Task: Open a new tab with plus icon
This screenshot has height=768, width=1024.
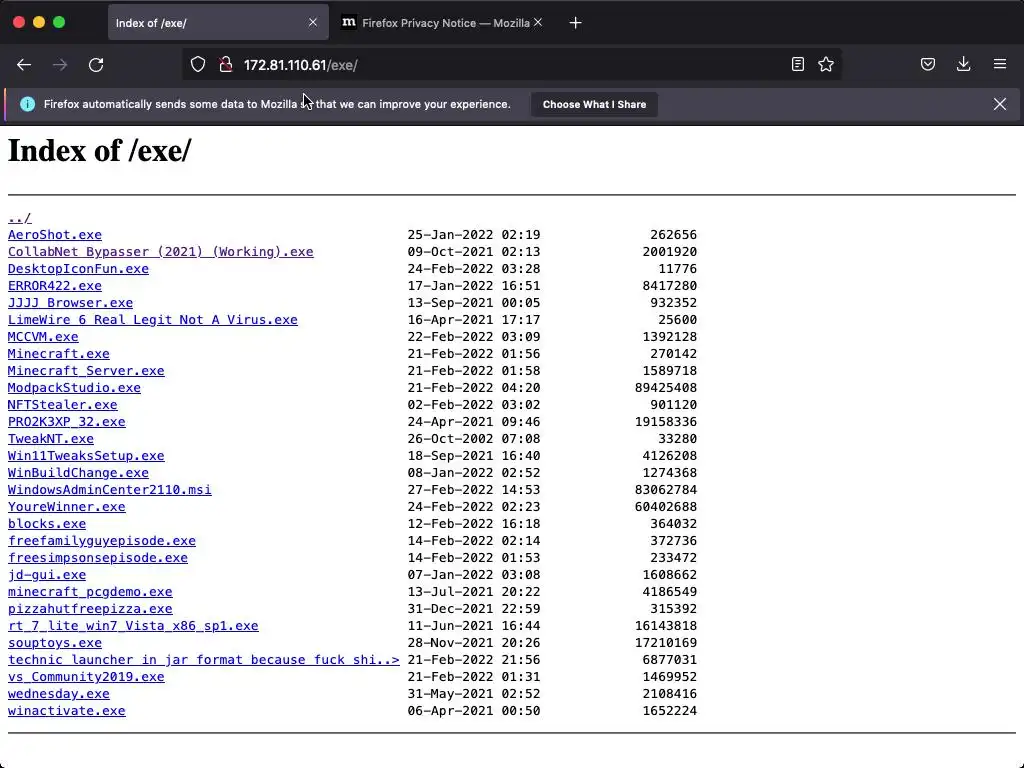Action: (575, 23)
